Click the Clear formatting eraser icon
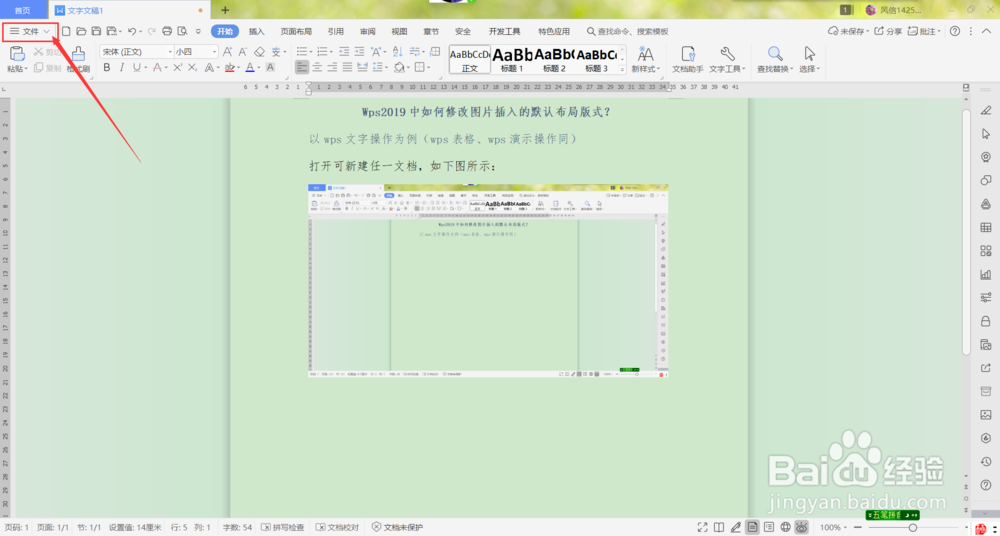 click(x=259, y=52)
